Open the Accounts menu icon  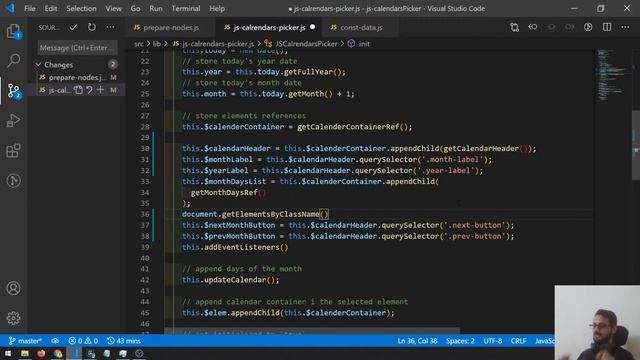pyautogui.click(x=13, y=288)
